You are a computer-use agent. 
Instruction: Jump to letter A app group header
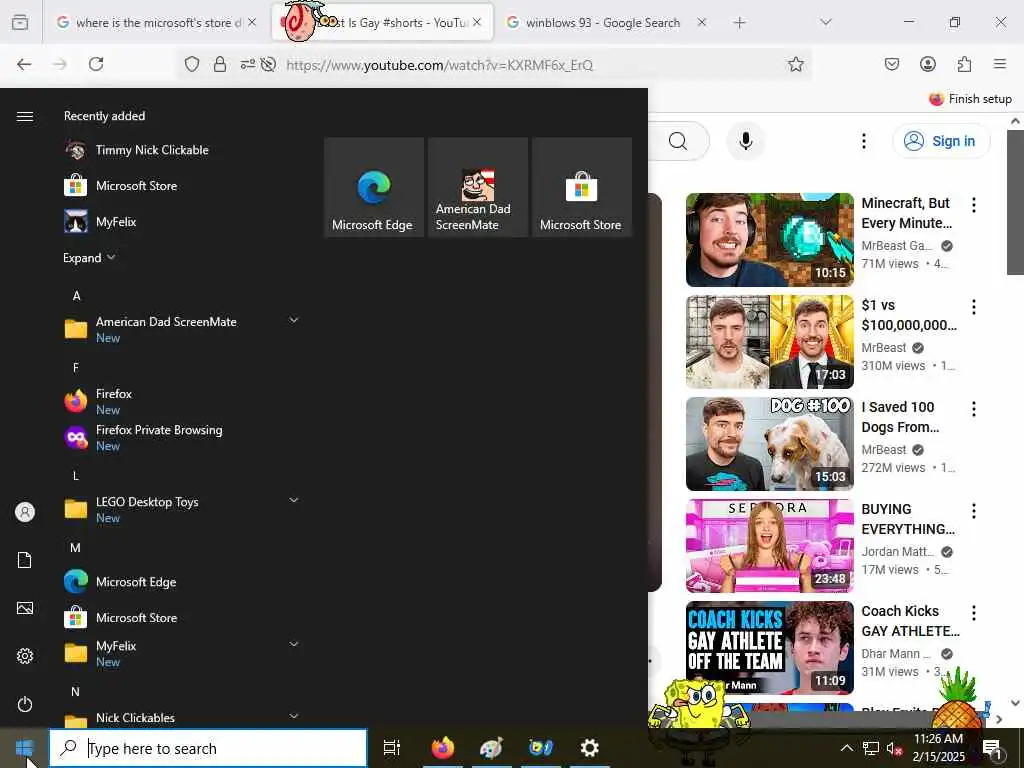pos(76,296)
